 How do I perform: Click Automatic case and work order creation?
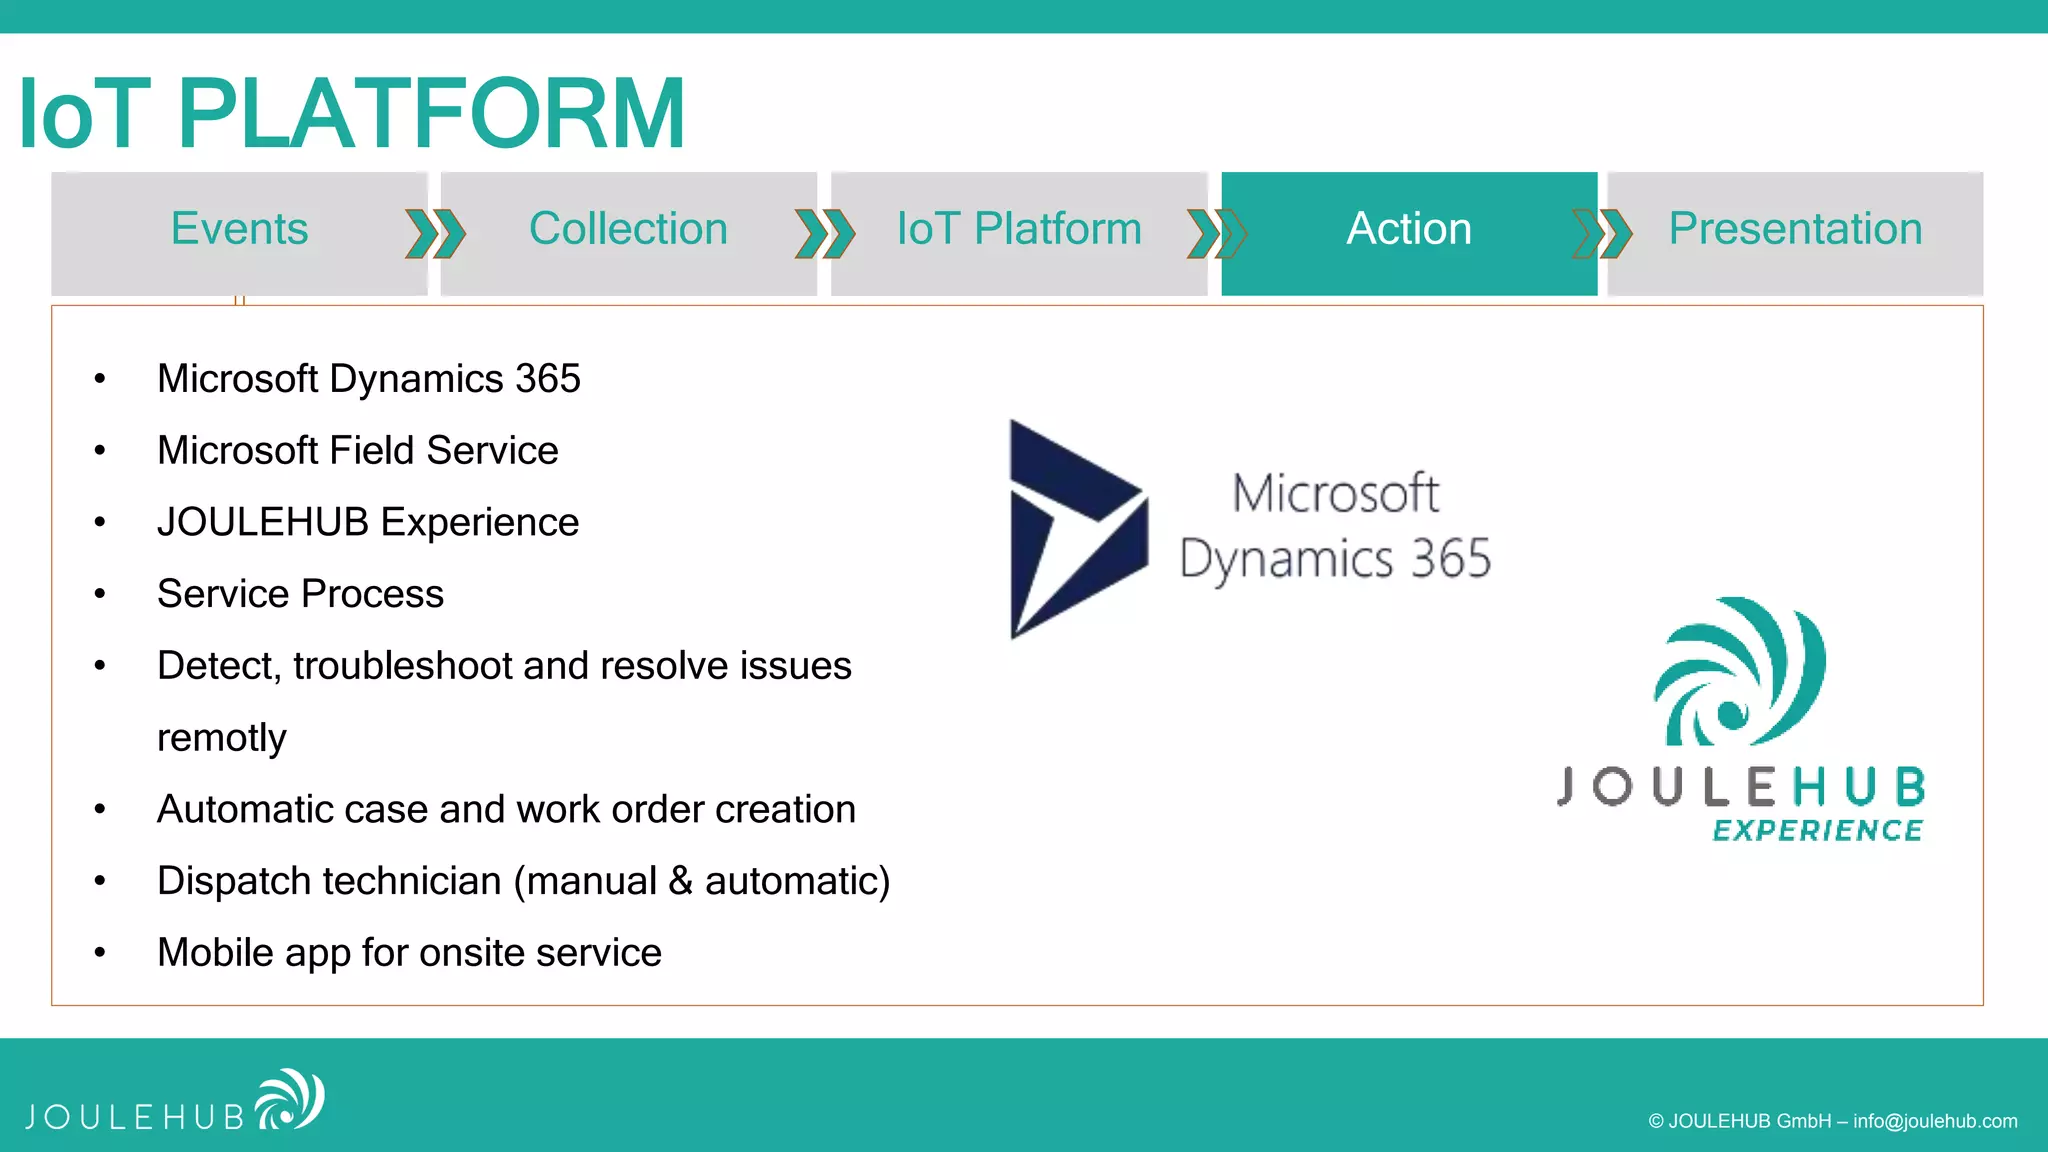[x=506, y=809]
